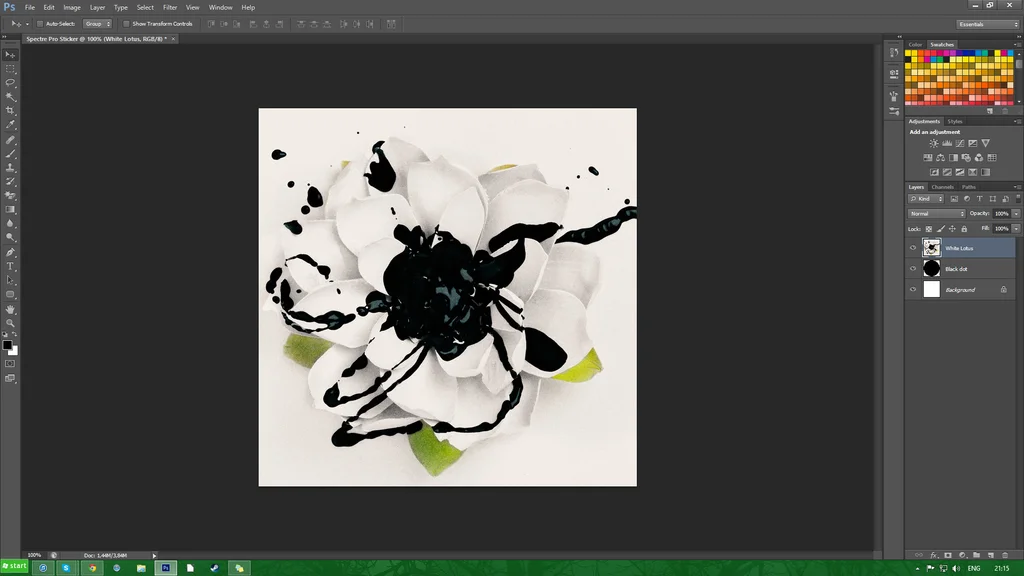This screenshot has height=576, width=1024.
Task: Click the Windows start button
Action: point(14,566)
